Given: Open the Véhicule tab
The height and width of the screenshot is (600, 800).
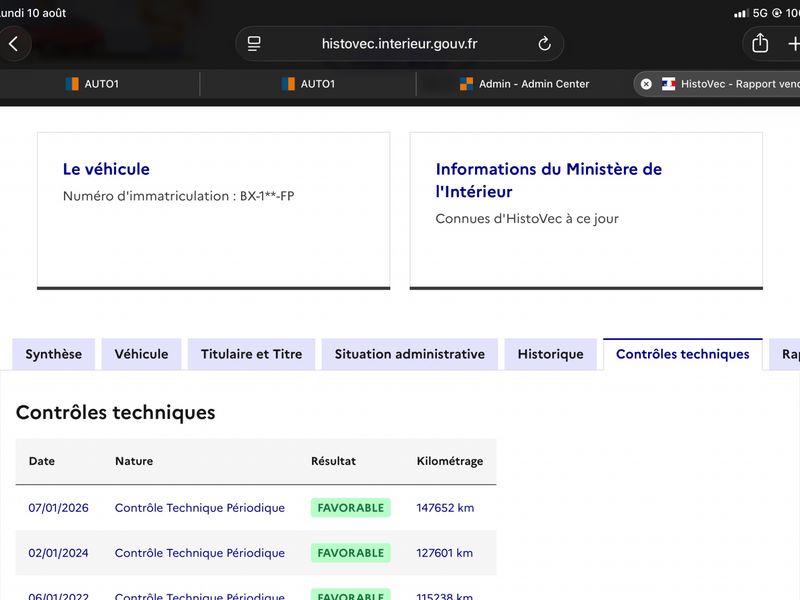Looking at the screenshot, I should point(141,354).
